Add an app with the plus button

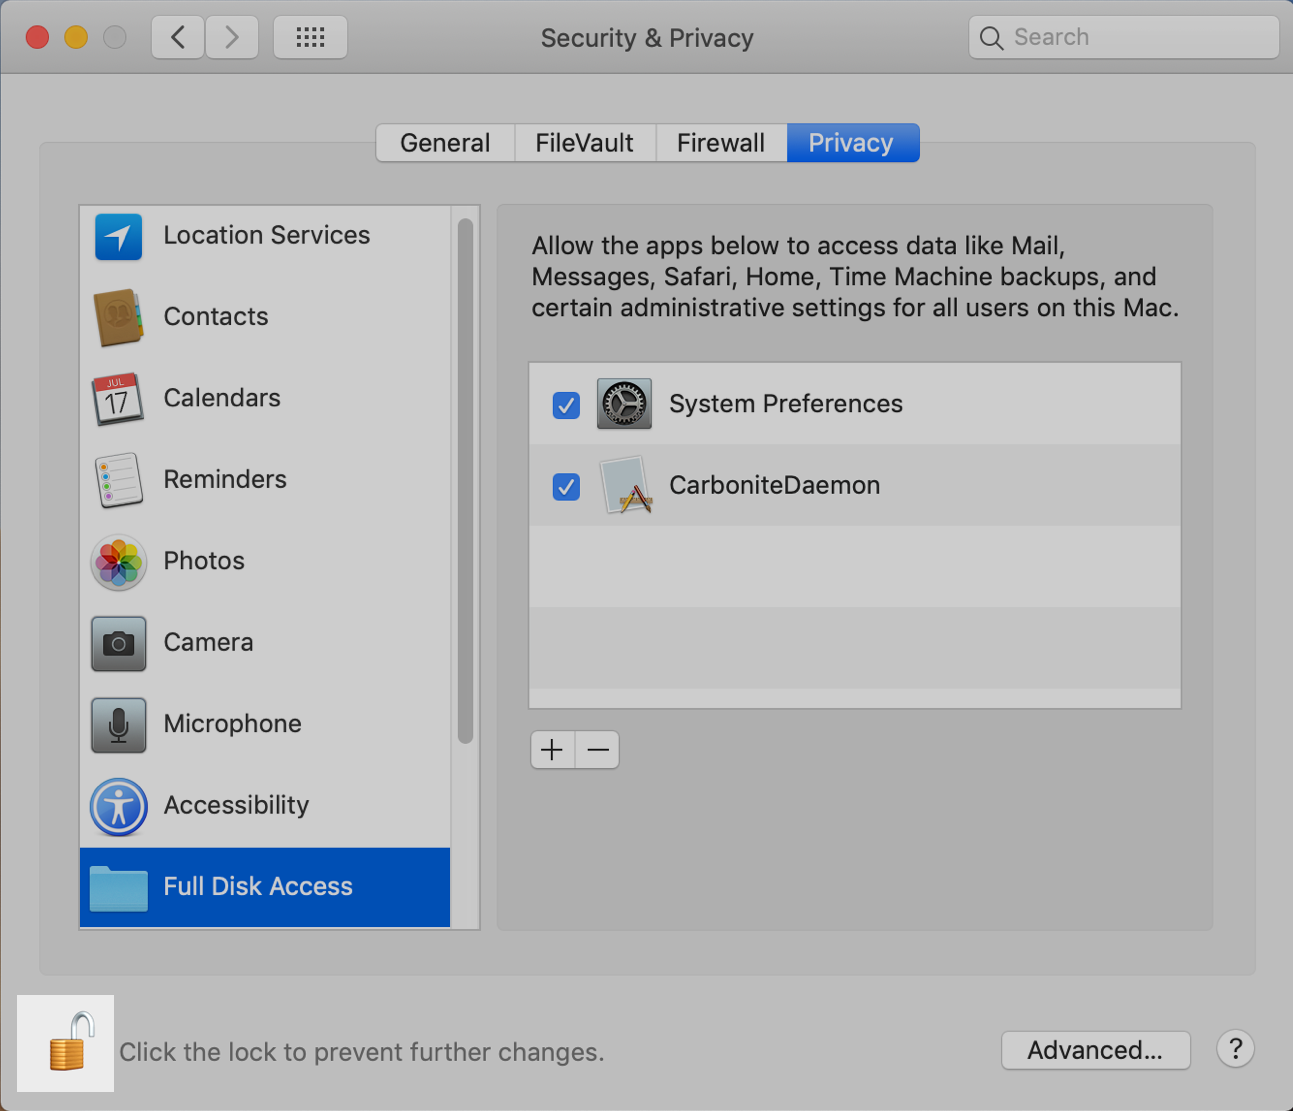tap(552, 749)
